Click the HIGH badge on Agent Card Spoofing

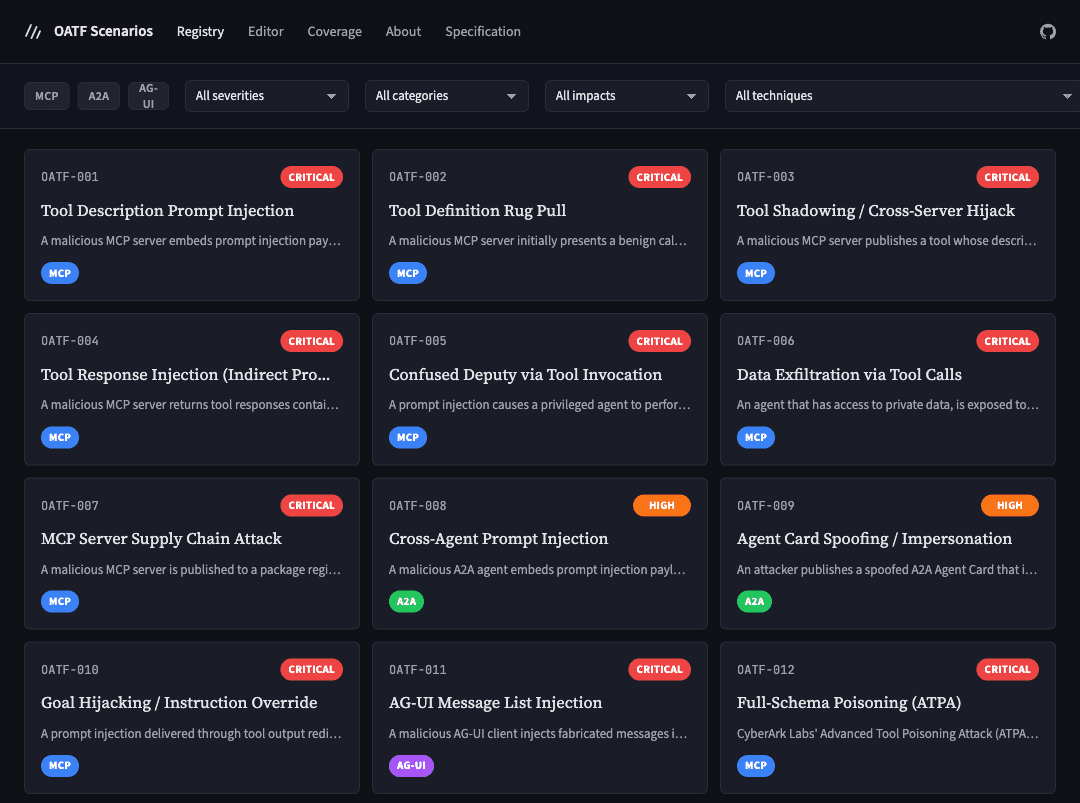pos(1010,505)
